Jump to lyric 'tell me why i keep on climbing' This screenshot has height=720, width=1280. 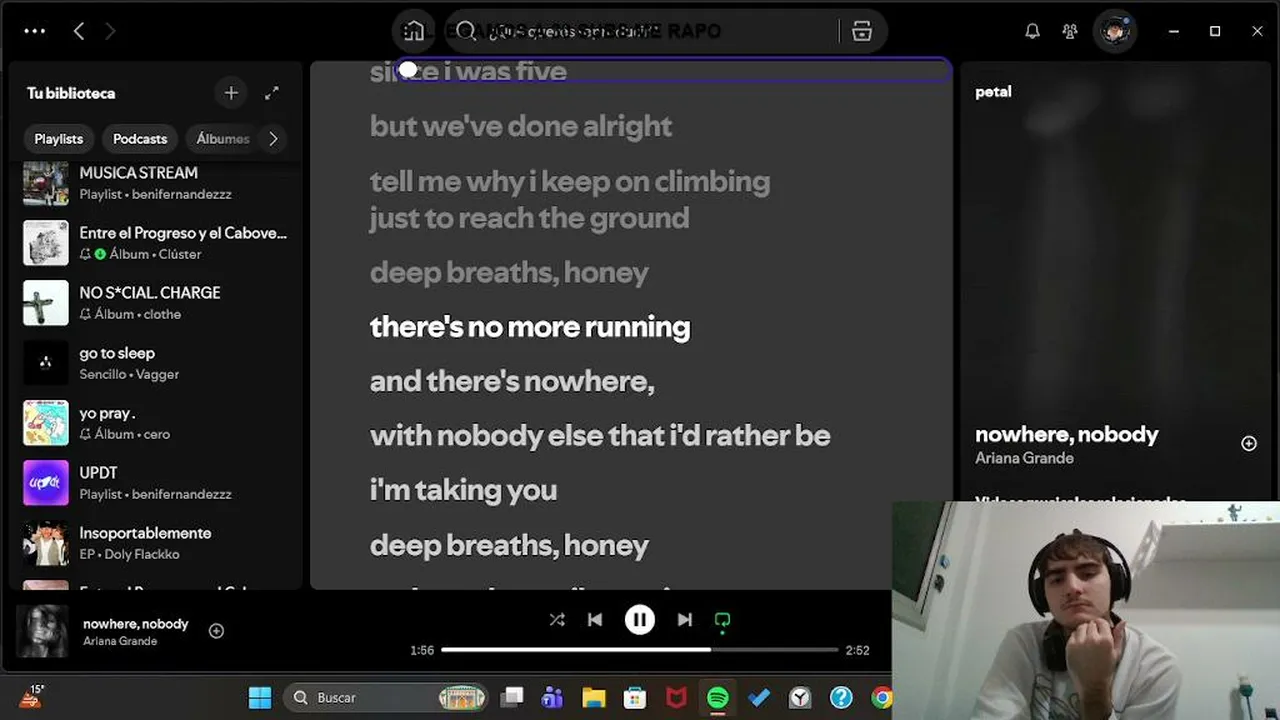click(570, 181)
